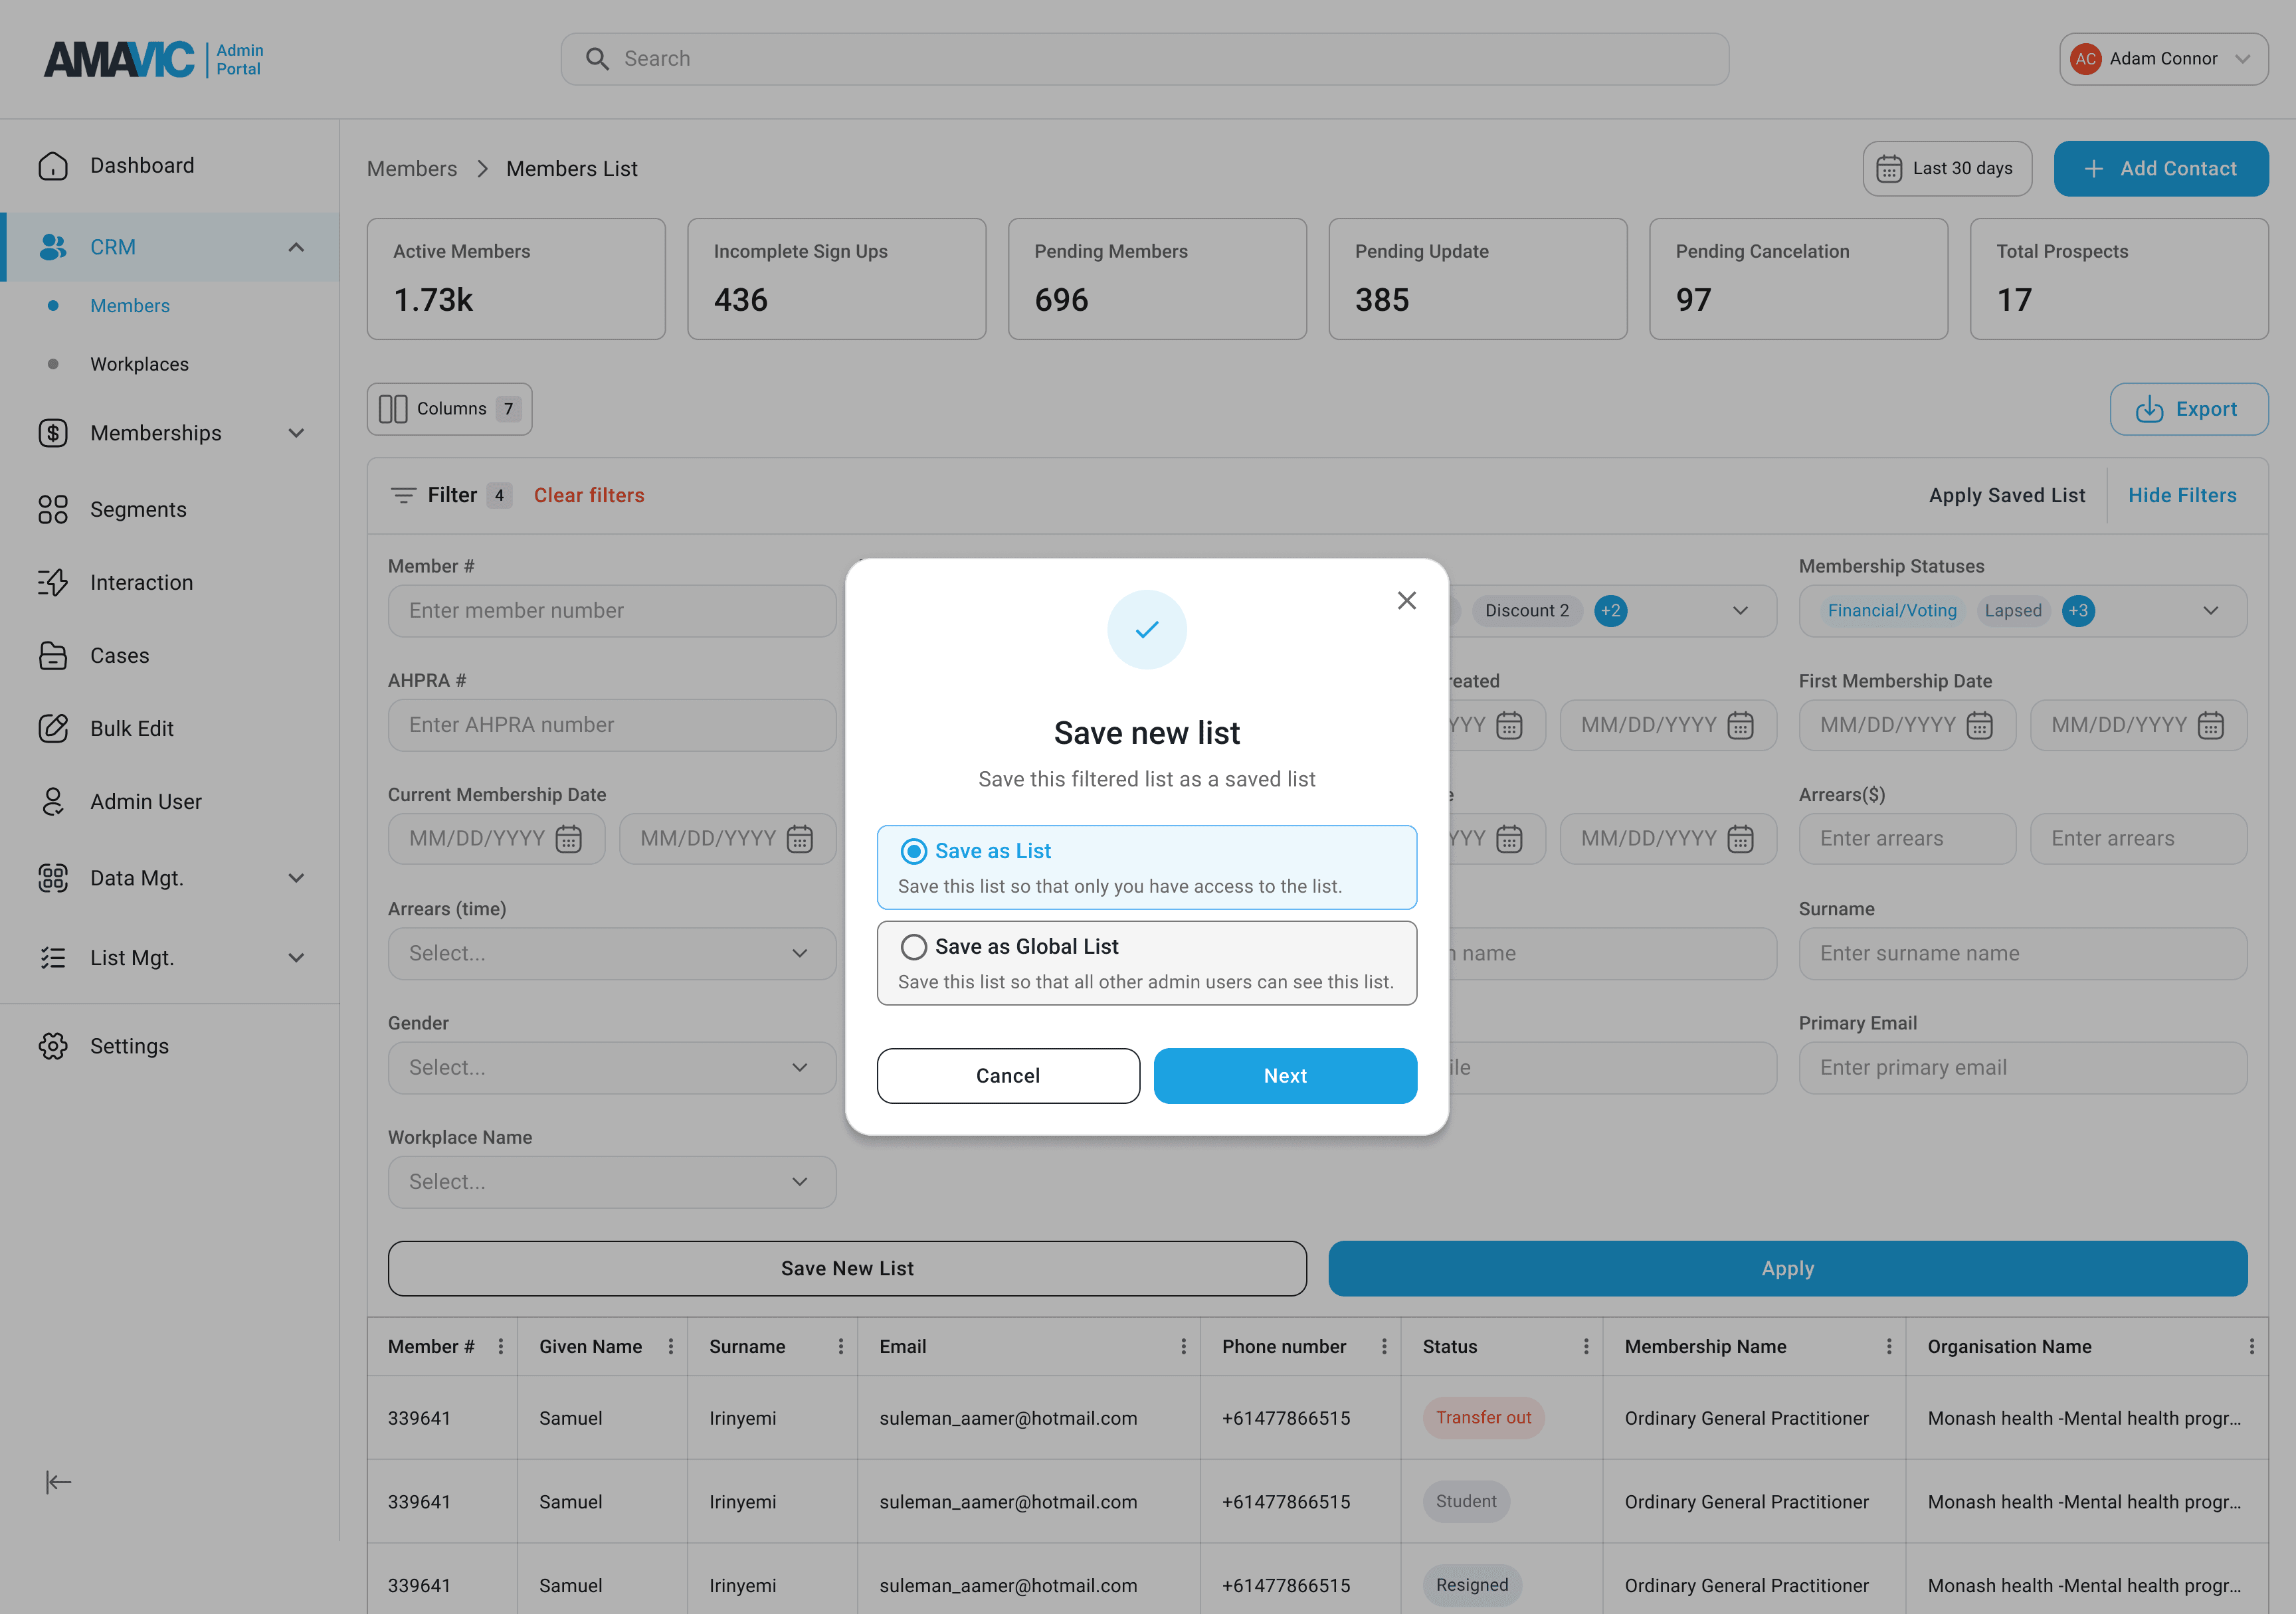Open column menu for Email header
The image size is (2296, 1614).
point(1183,1347)
